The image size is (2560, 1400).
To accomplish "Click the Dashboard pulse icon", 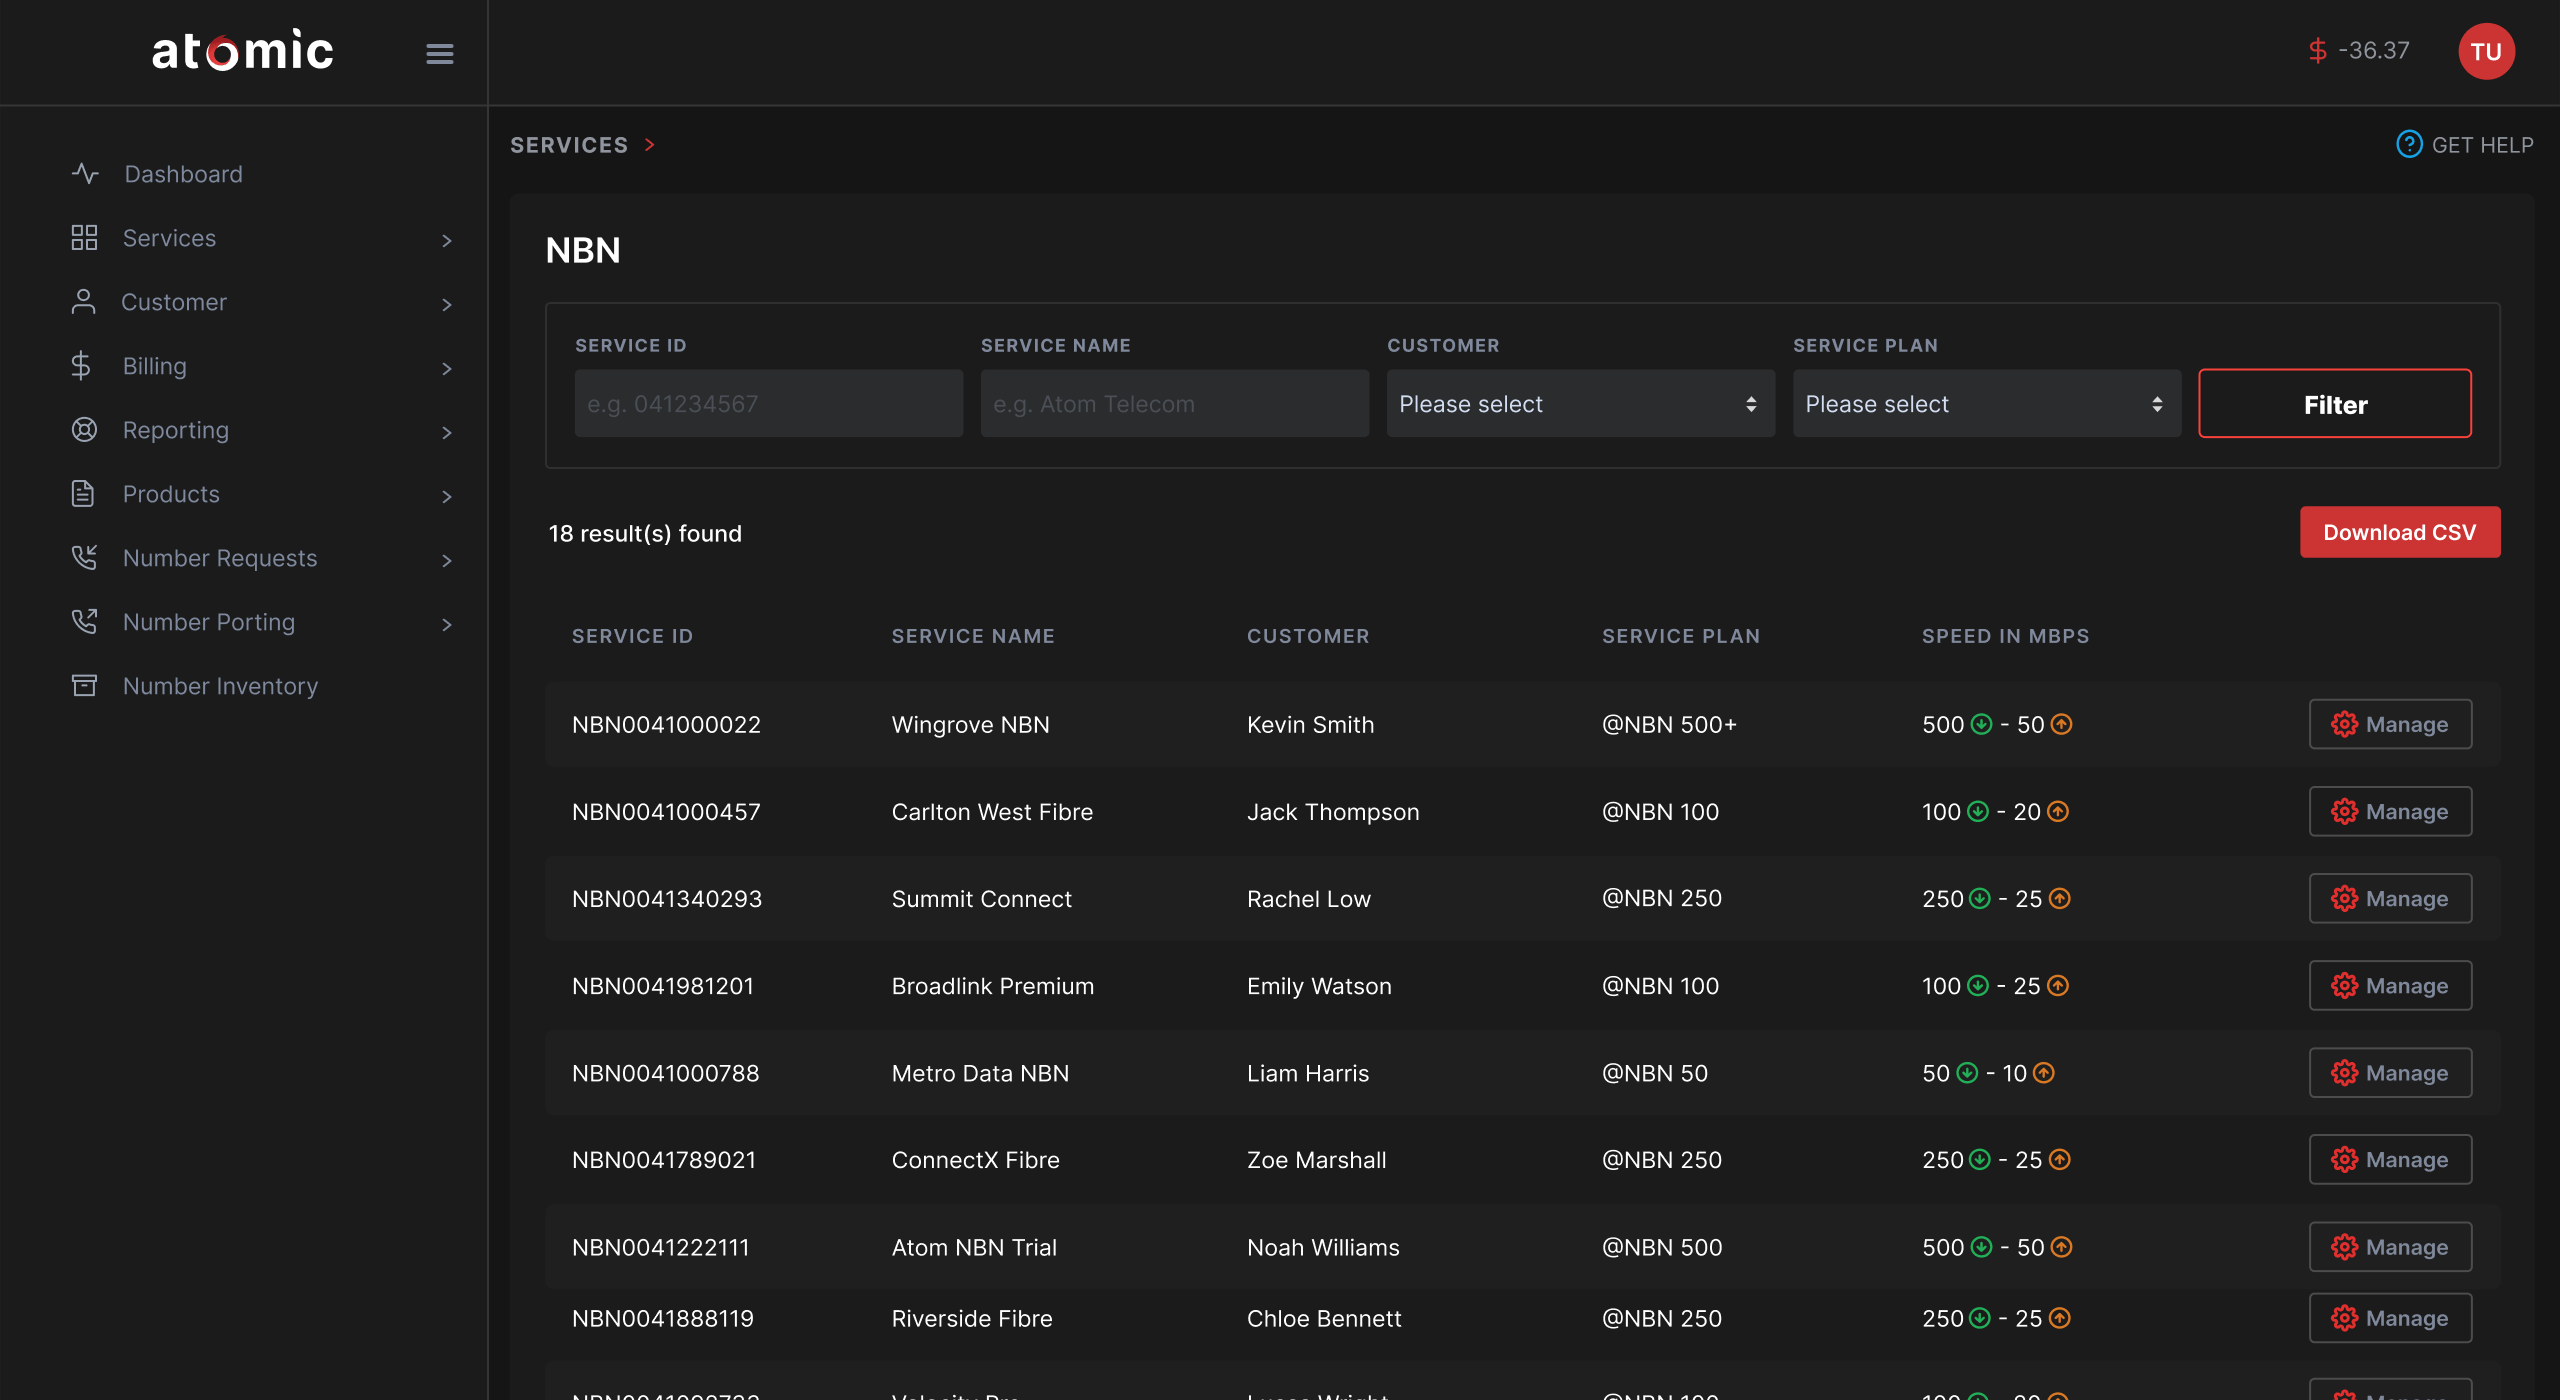I will point(85,174).
